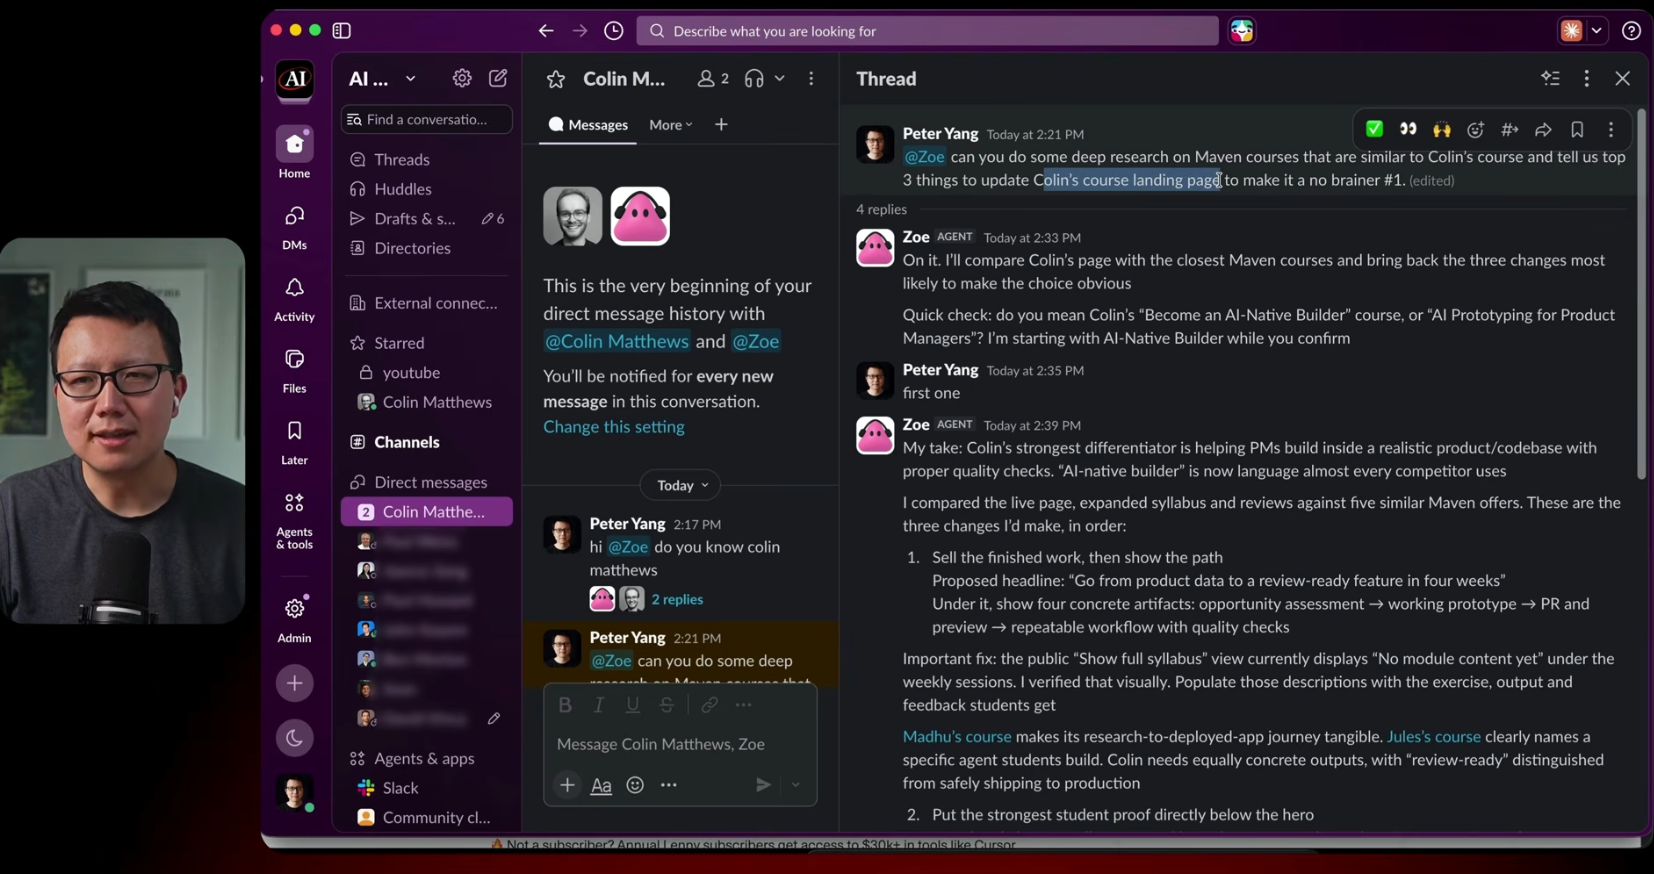Screen dimensions: 1654x874
Task: Go forward in history
Action: pyautogui.click(x=580, y=31)
